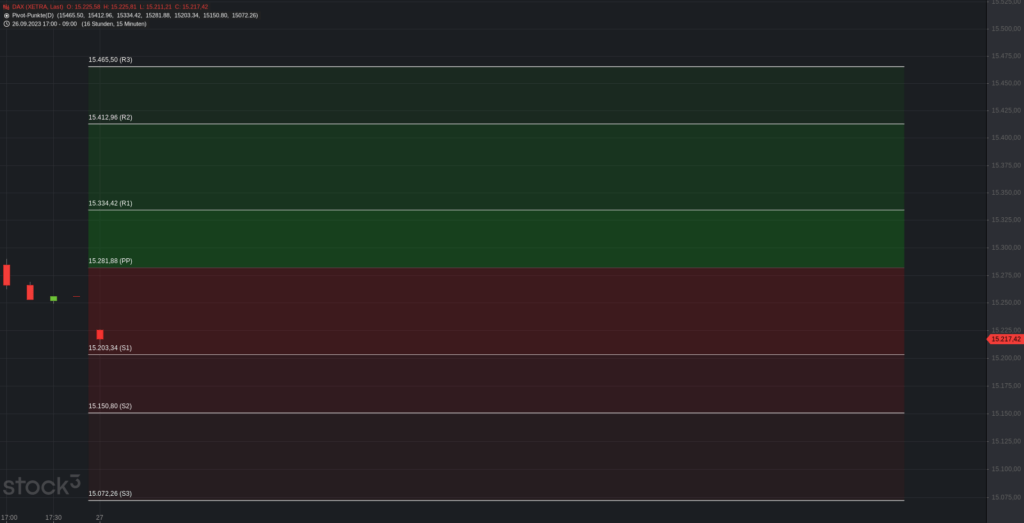Click the 17:30 time axis marker
Screen dimensions: 1024x523
[x=54, y=517]
